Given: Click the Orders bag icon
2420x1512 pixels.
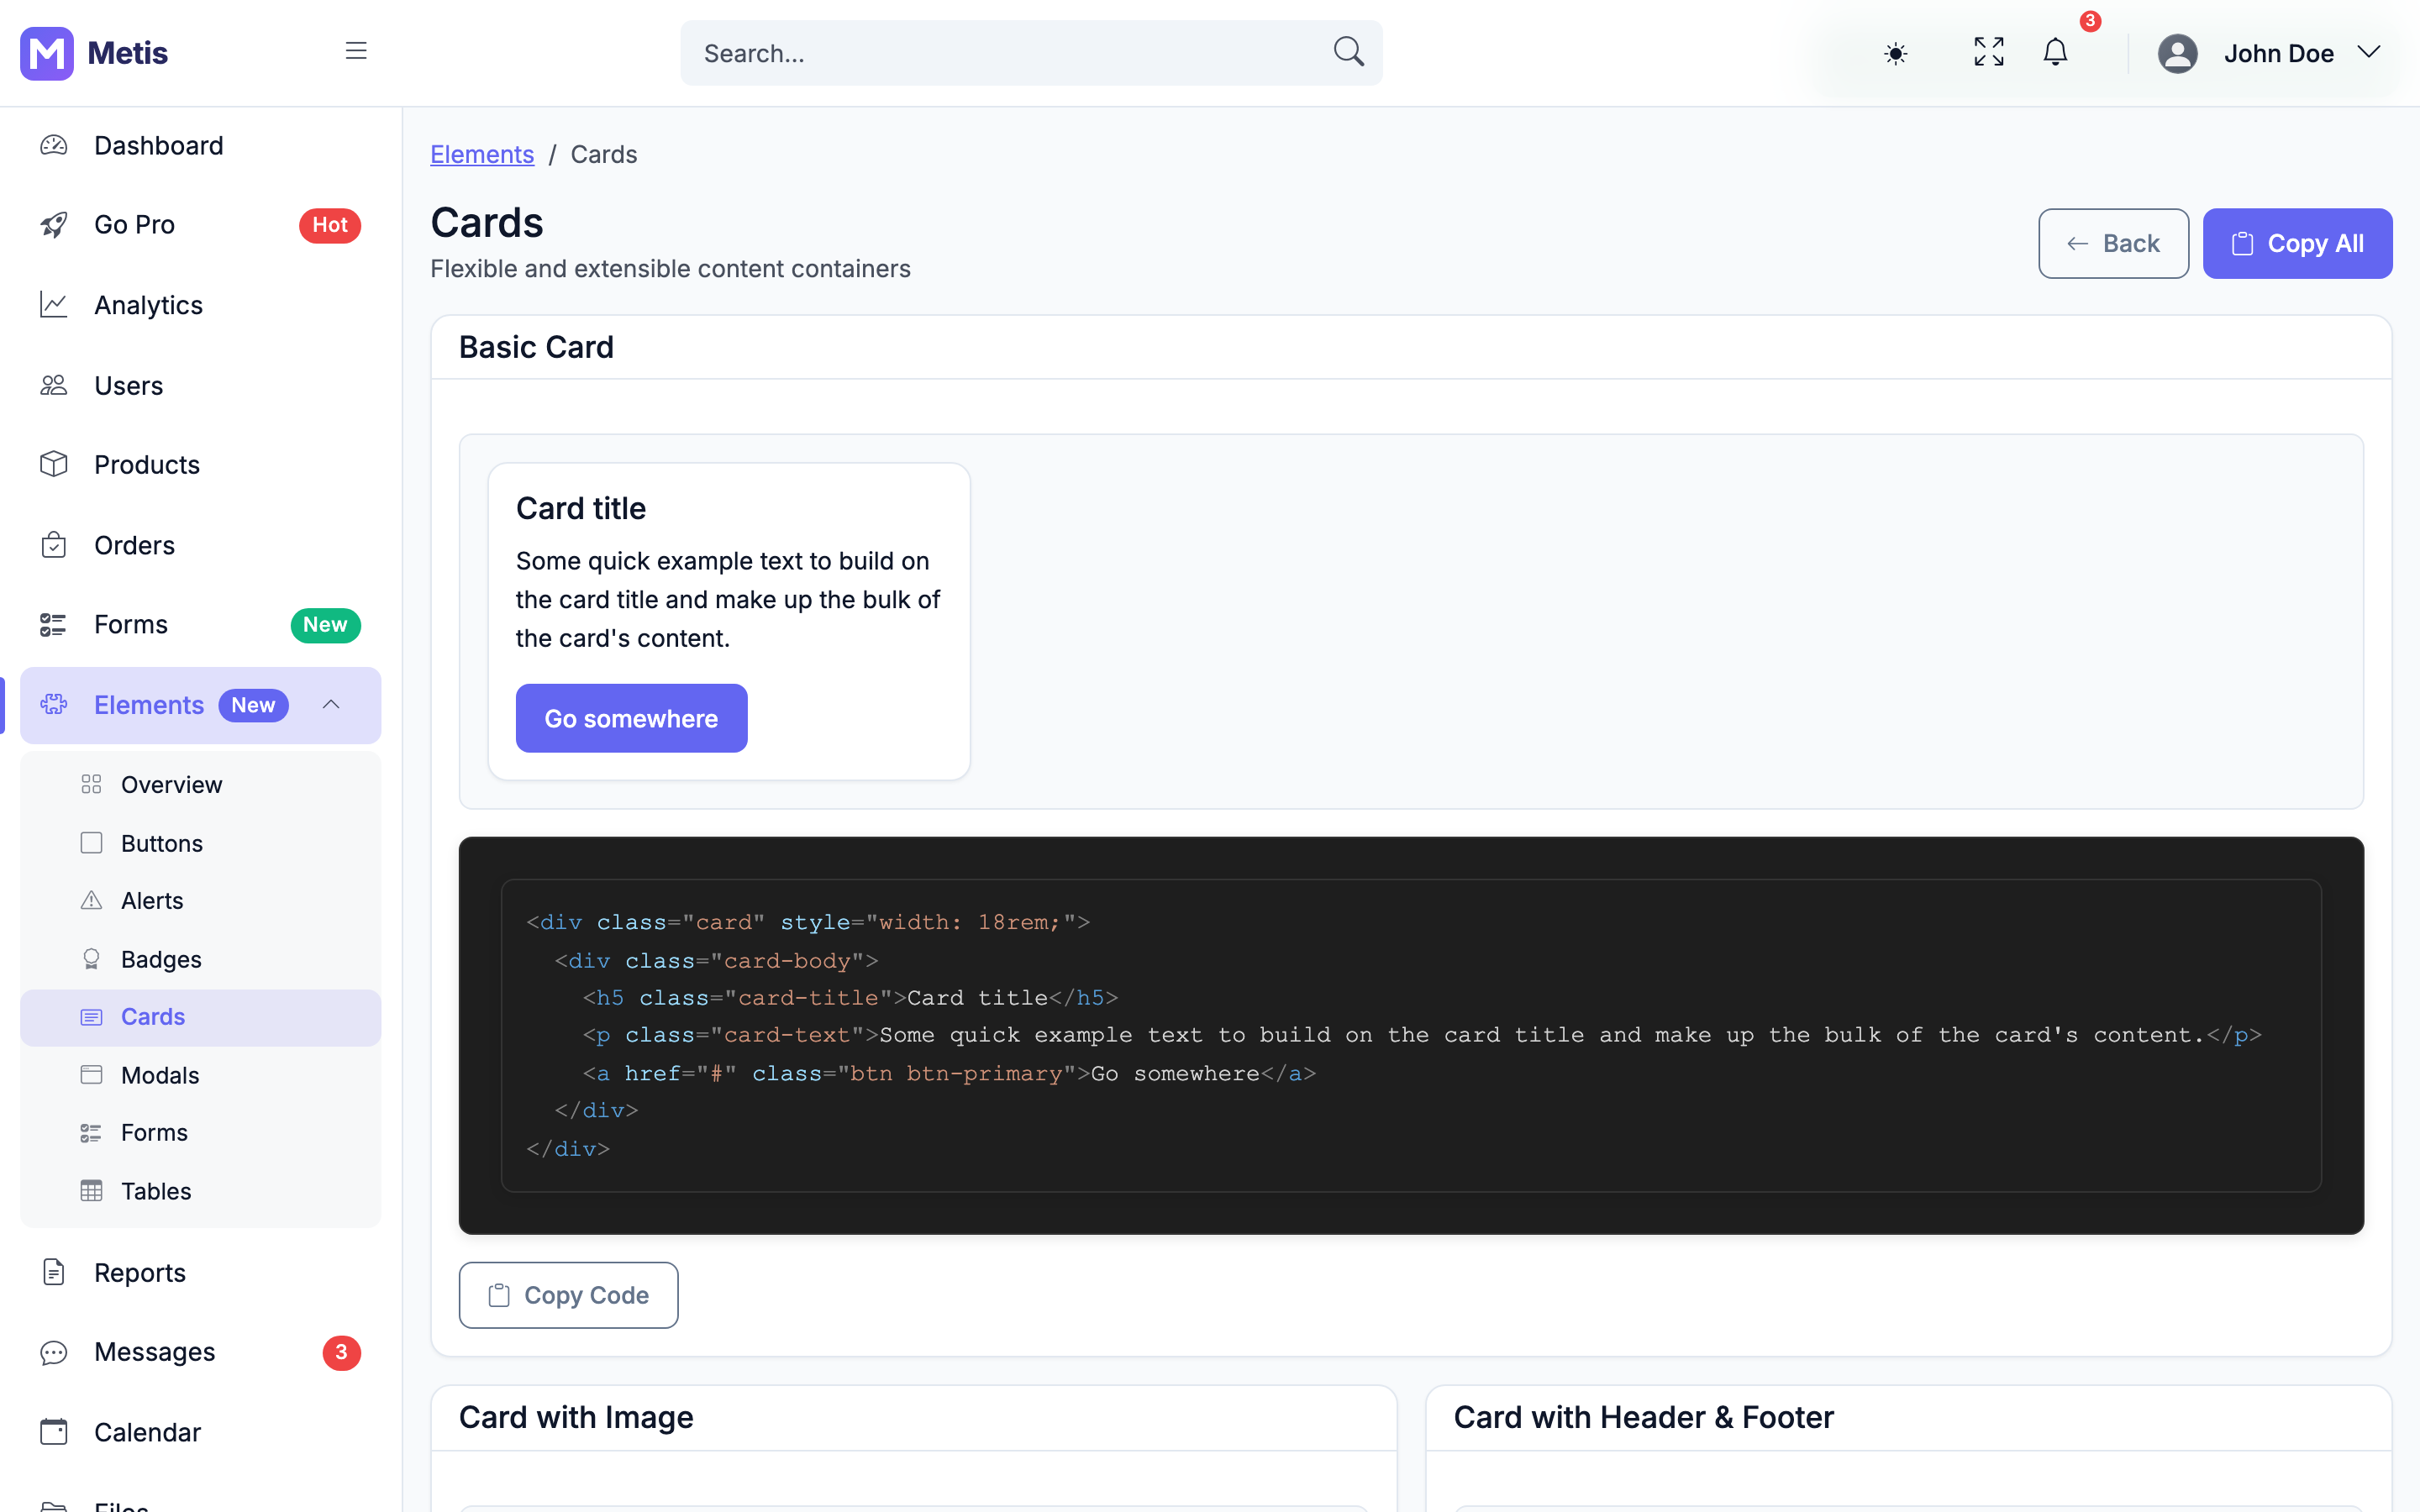Looking at the screenshot, I should pos(54,545).
